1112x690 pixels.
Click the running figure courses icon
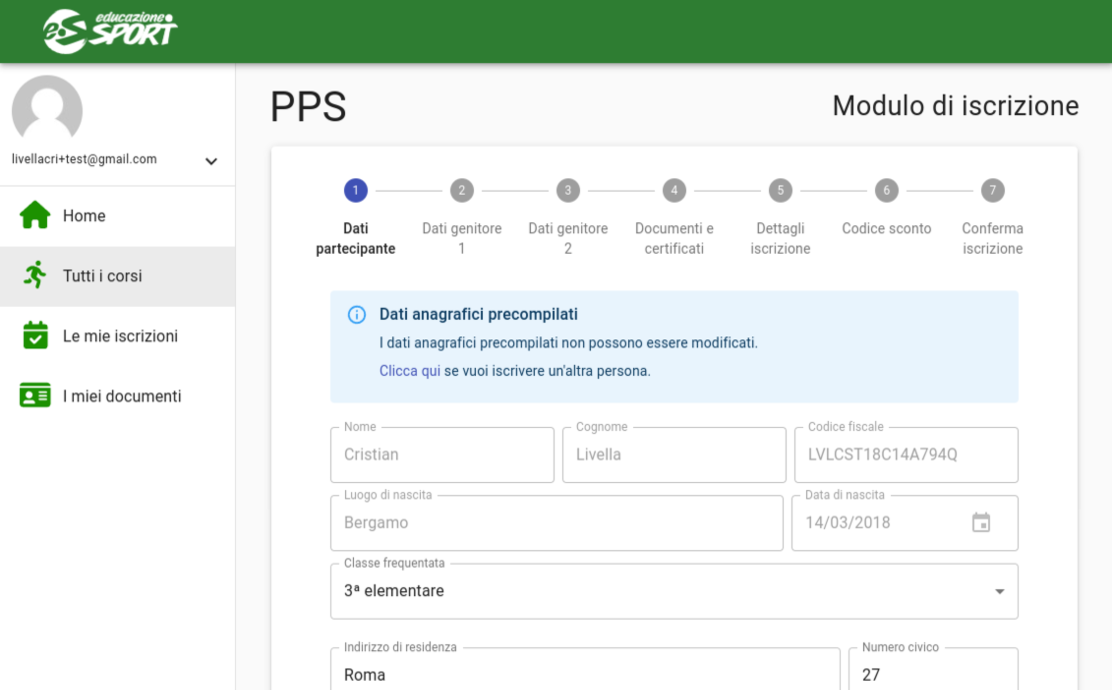pyautogui.click(x=35, y=276)
